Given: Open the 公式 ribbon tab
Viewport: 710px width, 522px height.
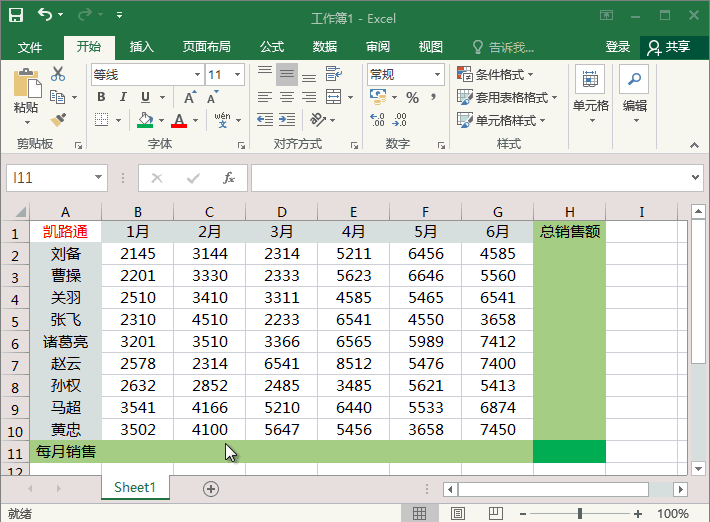Looking at the screenshot, I should click(272, 47).
